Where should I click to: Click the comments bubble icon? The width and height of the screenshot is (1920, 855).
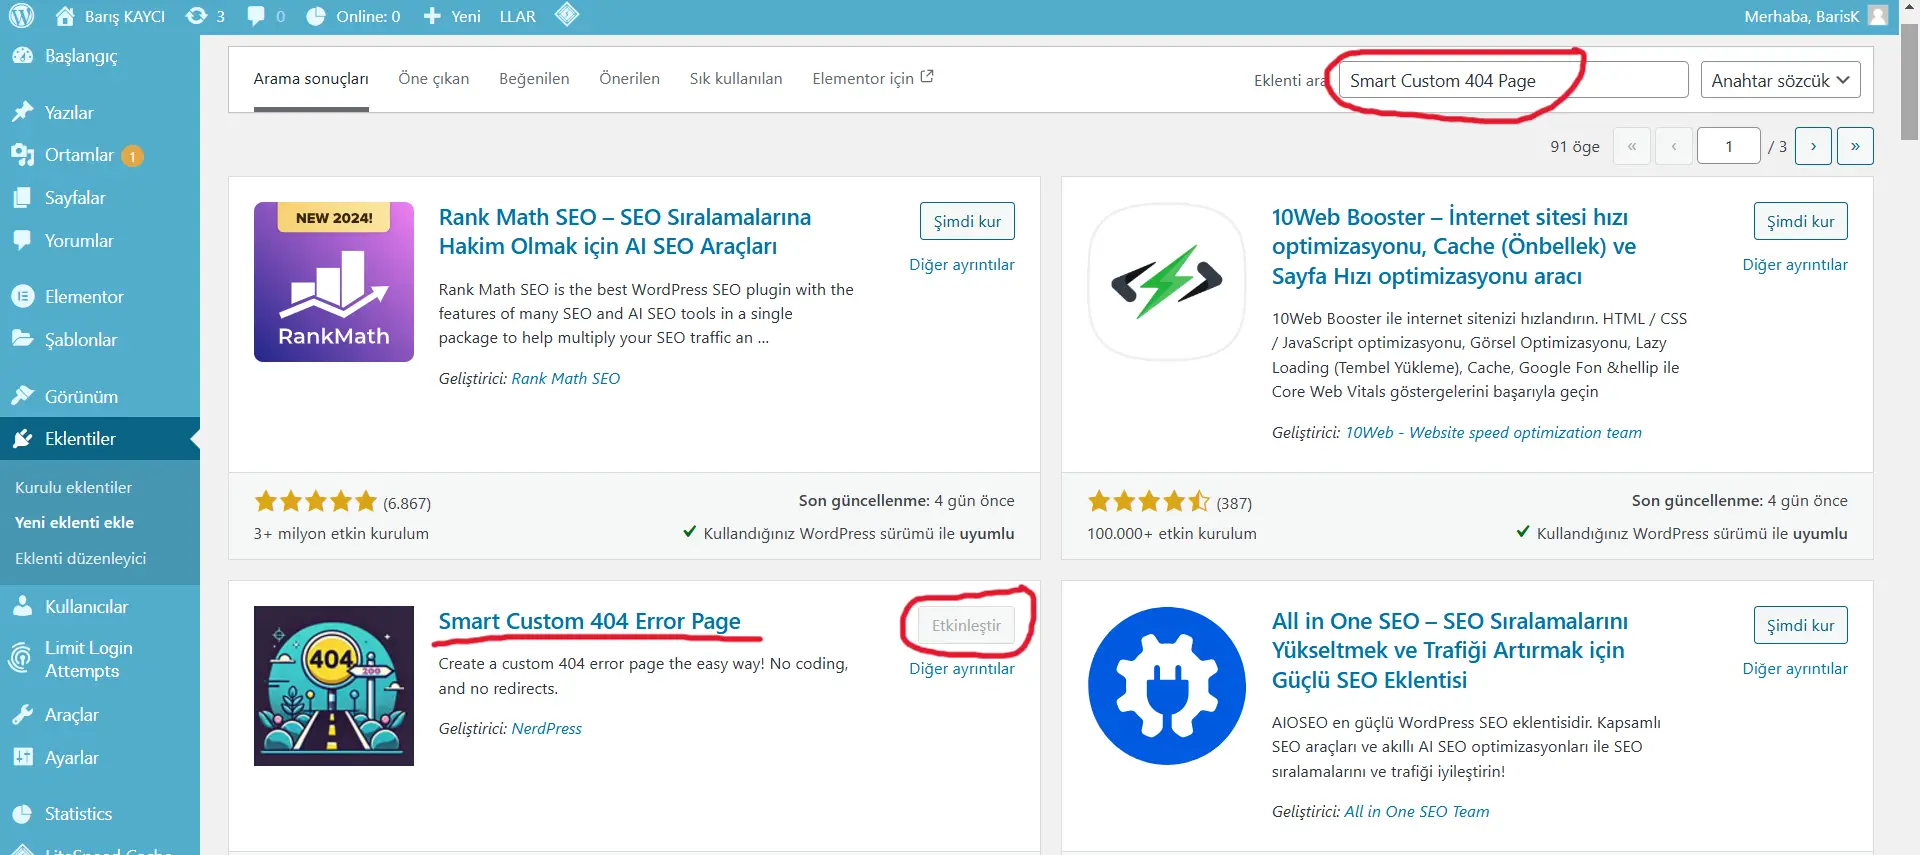coord(257,16)
